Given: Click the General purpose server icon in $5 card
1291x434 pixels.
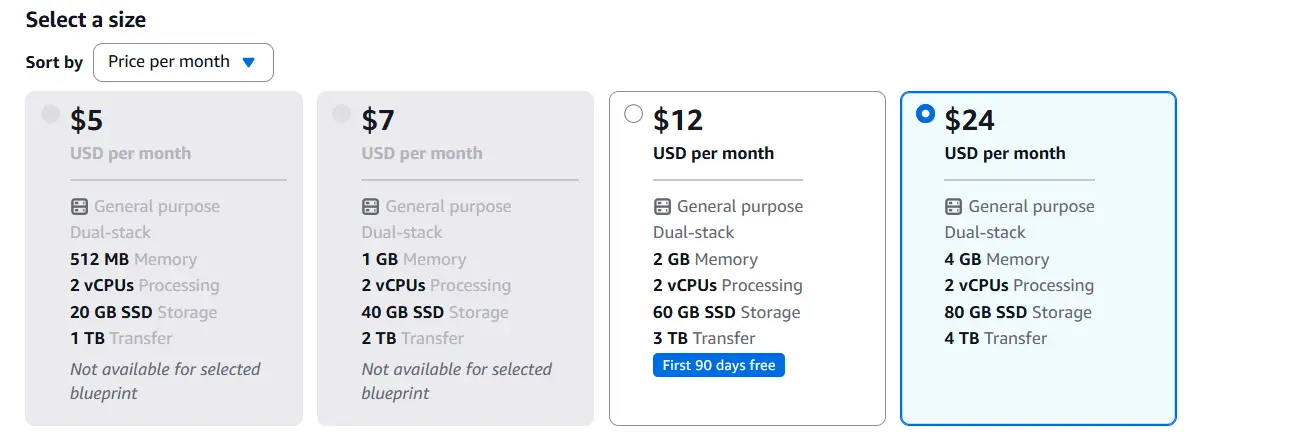Looking at the screenshot, I should [x=79, y=207].
